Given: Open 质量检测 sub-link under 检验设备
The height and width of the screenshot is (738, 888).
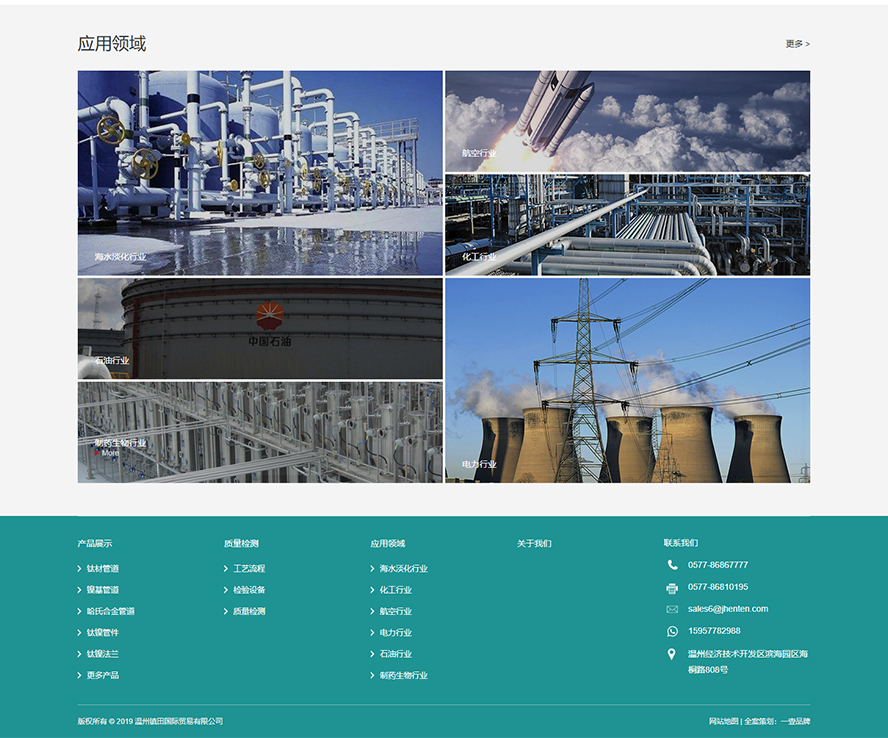Looking at the screenshot, I should click(x=249, y=611).
